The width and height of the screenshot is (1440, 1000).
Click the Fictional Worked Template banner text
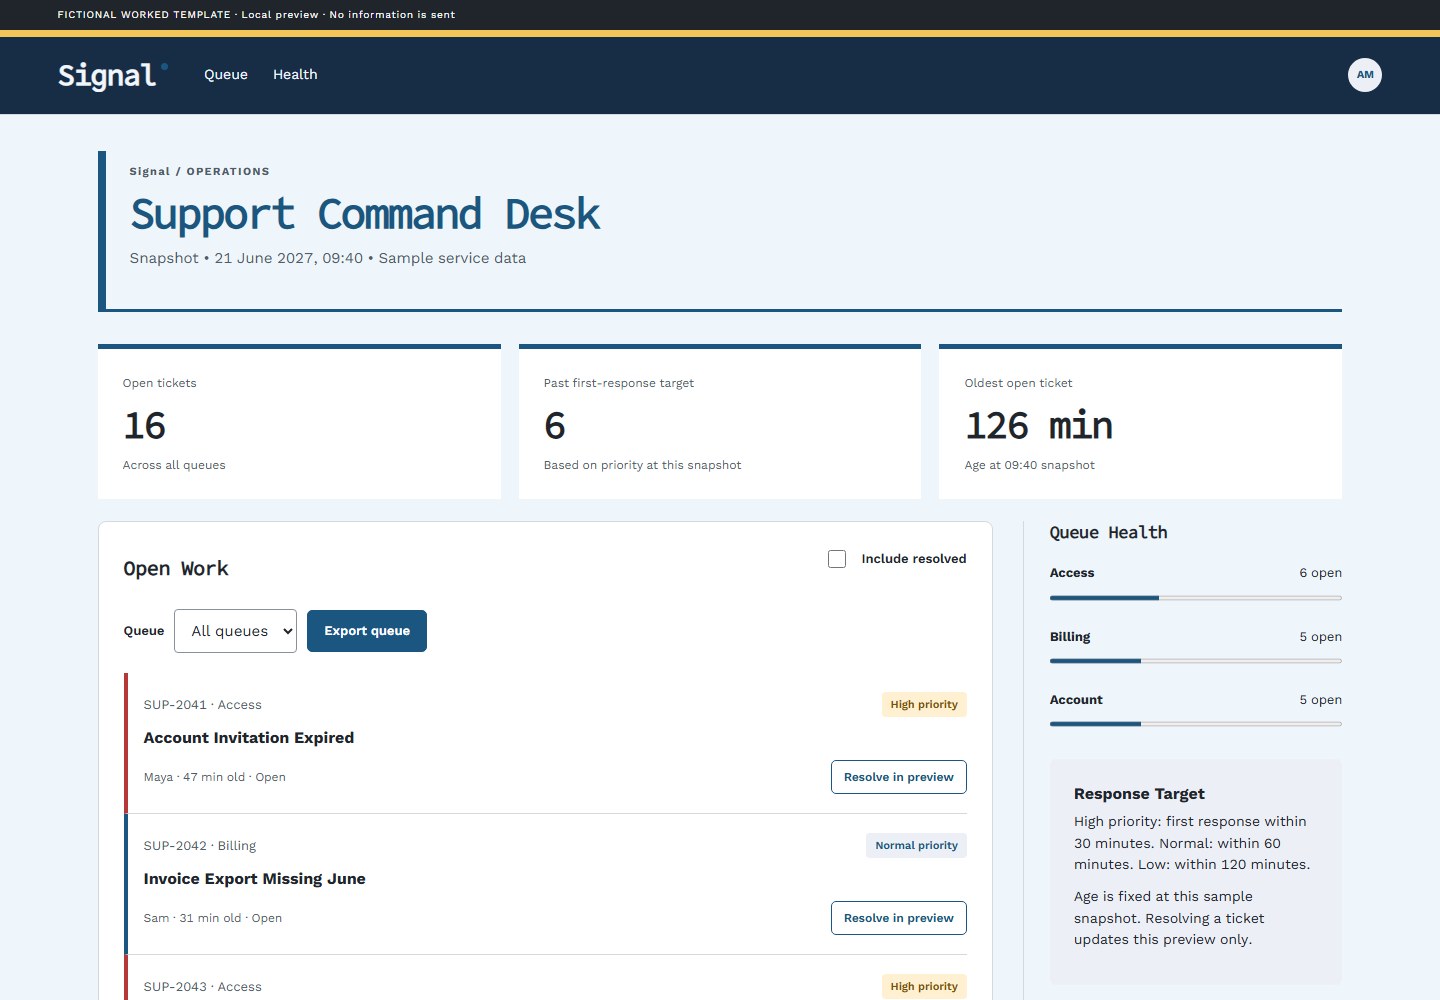(x=256, y=15)
